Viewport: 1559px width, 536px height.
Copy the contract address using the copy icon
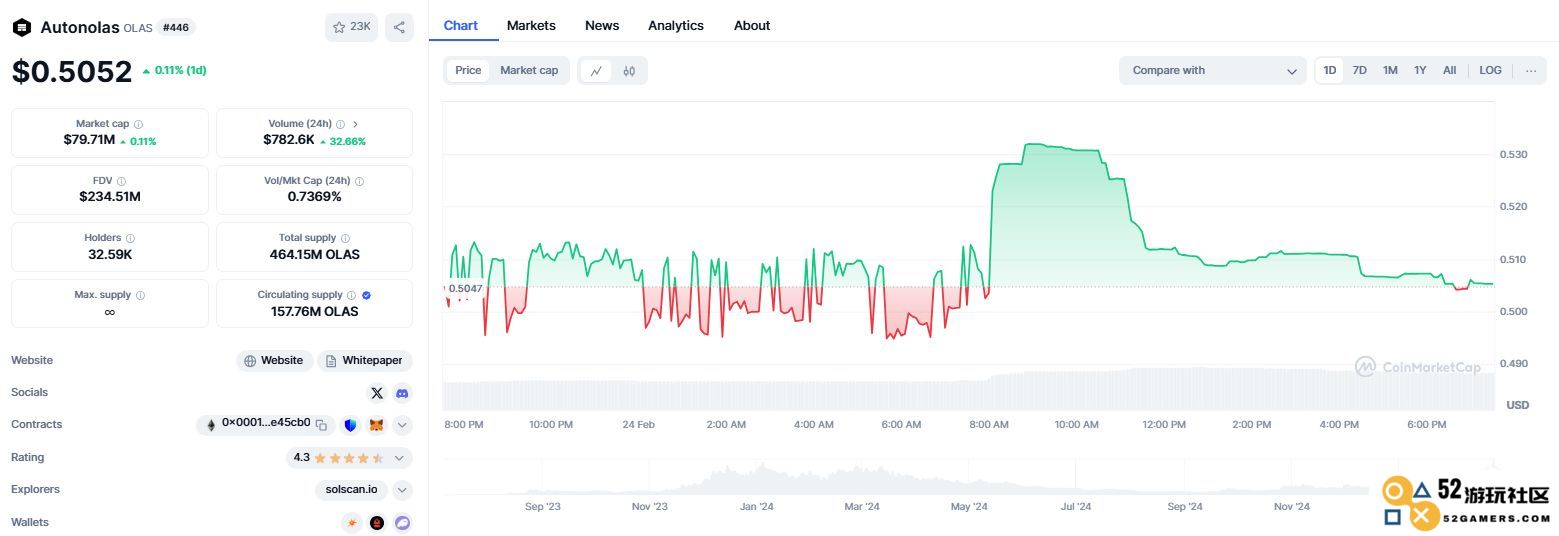pyautogui.click(x=321, y=425)
